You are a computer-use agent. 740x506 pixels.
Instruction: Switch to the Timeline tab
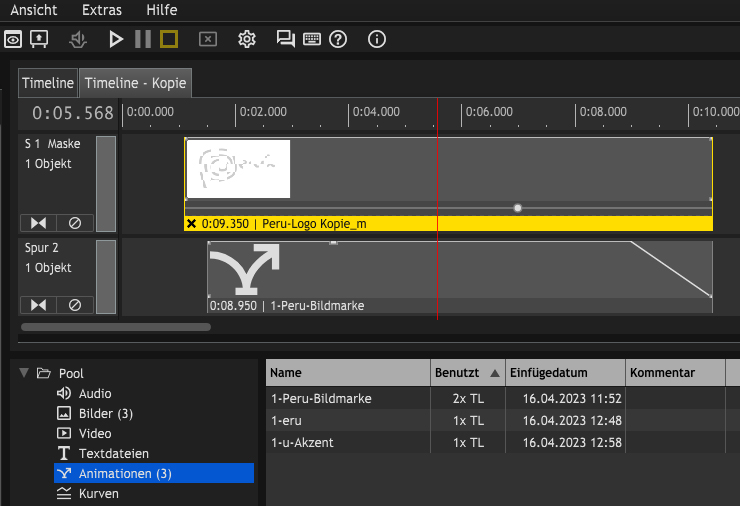tap(48, 83)
